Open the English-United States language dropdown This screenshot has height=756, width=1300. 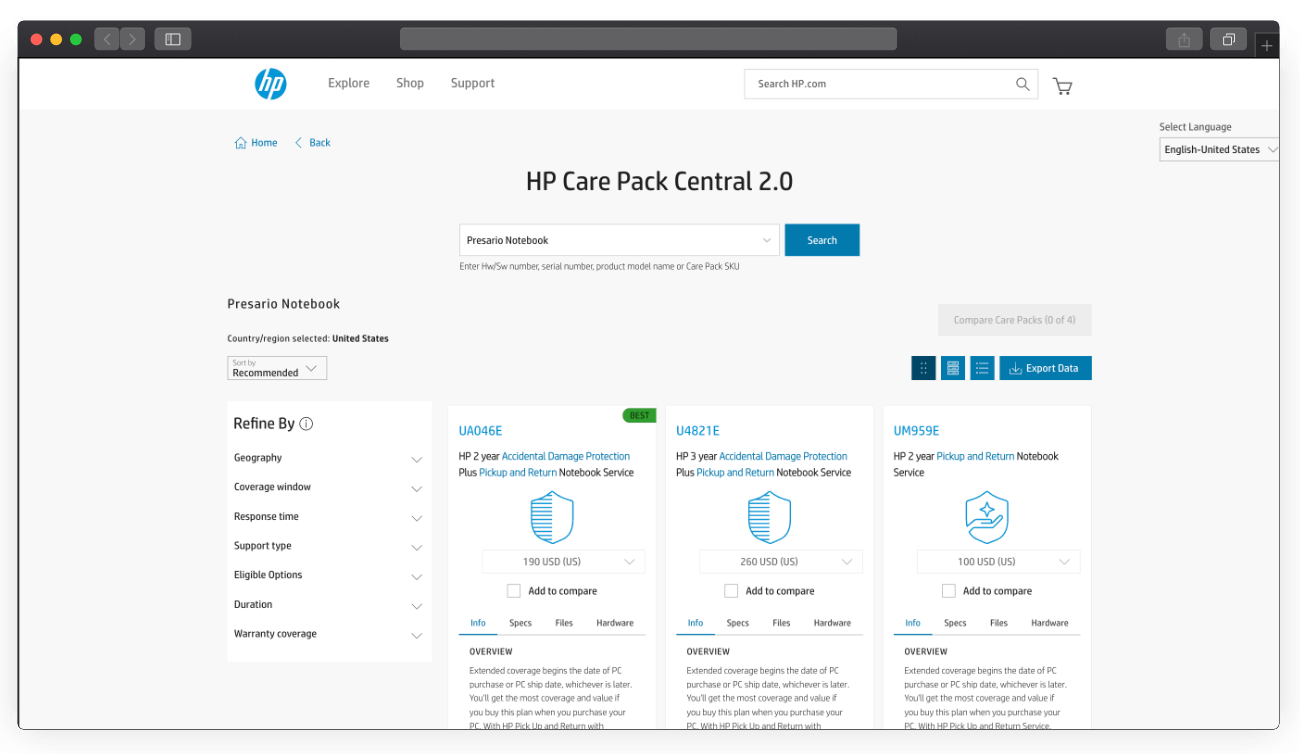click(1219, 149)
